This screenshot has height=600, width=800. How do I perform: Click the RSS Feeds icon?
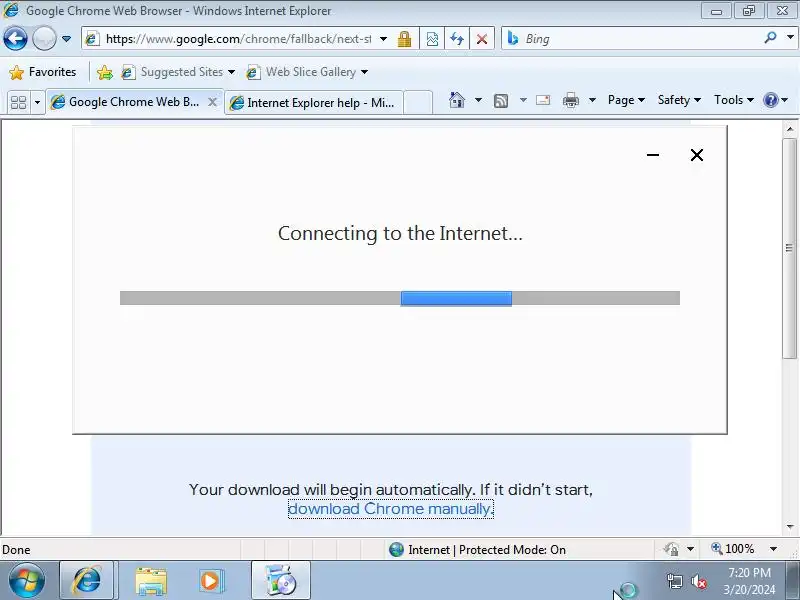501,101
